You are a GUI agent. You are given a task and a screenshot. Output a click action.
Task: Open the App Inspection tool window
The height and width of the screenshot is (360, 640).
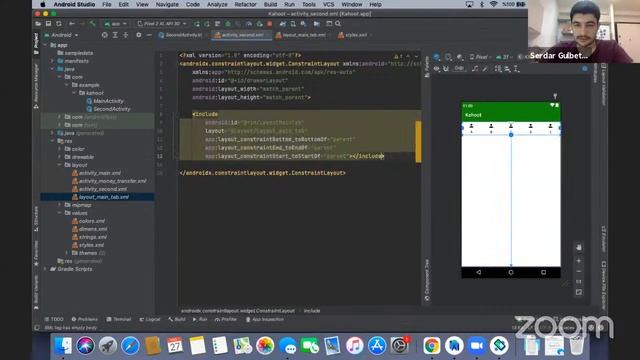(264, 319)
